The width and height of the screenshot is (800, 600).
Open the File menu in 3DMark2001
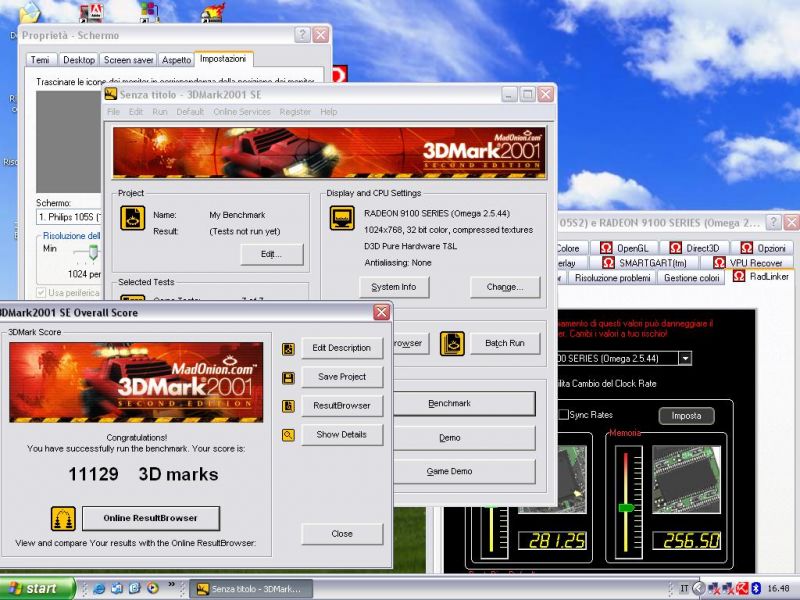pos(113,112)
